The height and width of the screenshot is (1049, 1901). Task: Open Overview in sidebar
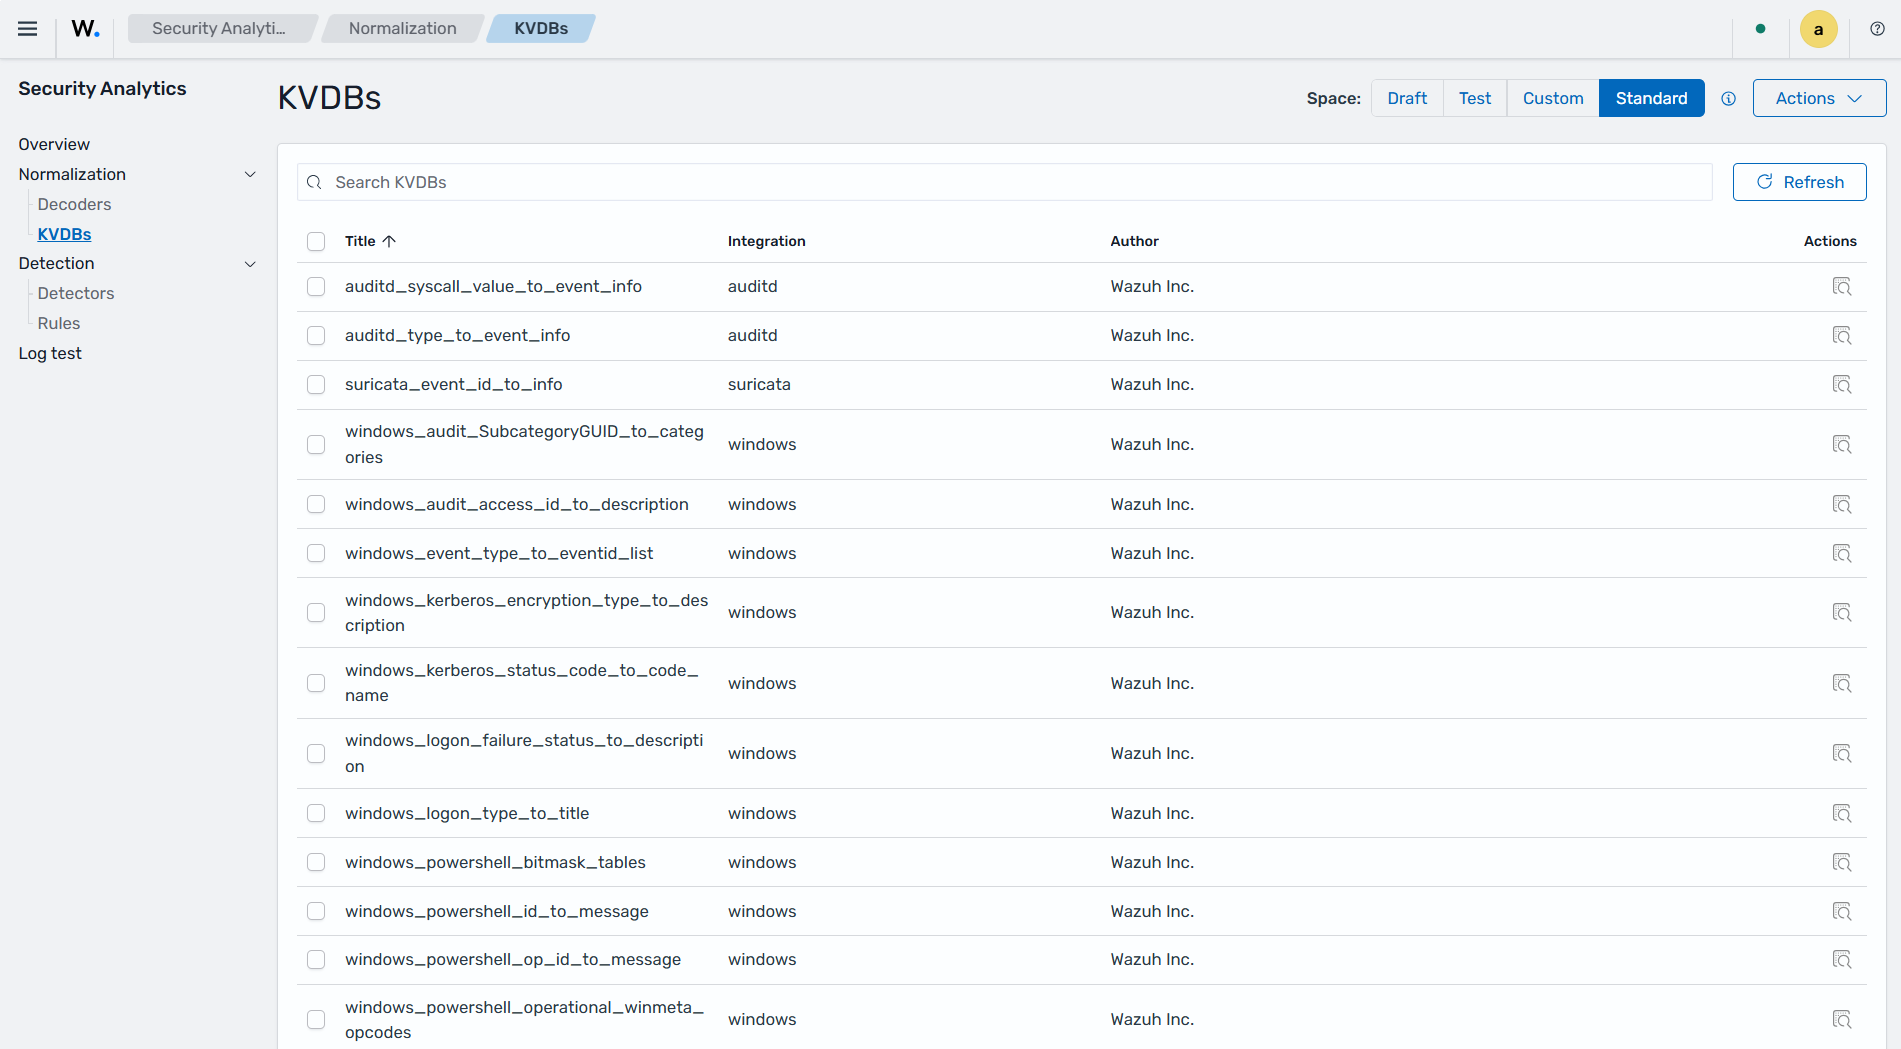click(x=54, y=144)
